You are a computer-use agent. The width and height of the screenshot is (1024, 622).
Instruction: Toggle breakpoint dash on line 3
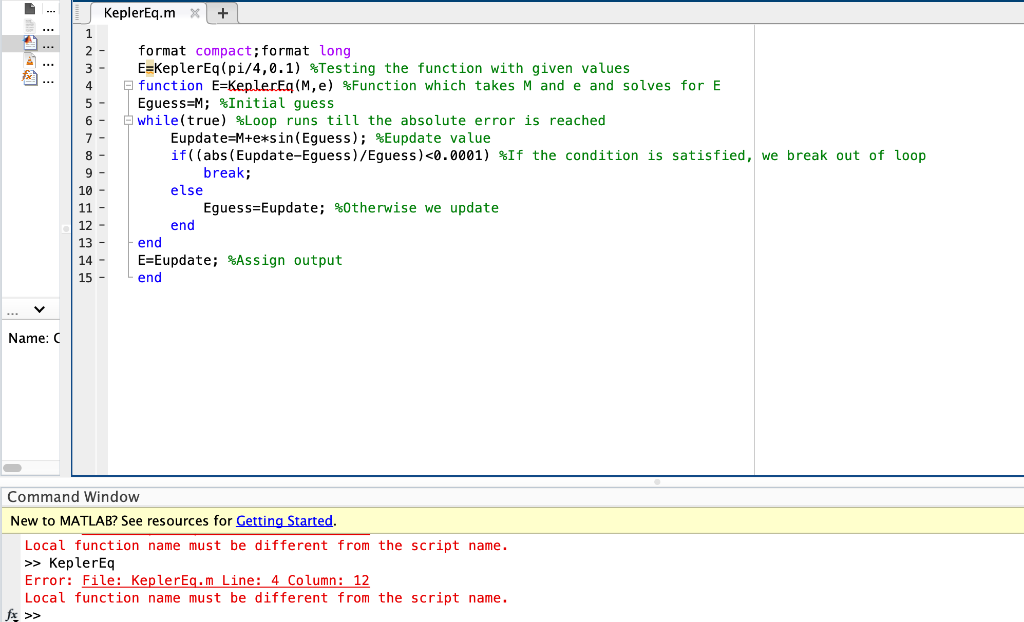tap(102, 68)
